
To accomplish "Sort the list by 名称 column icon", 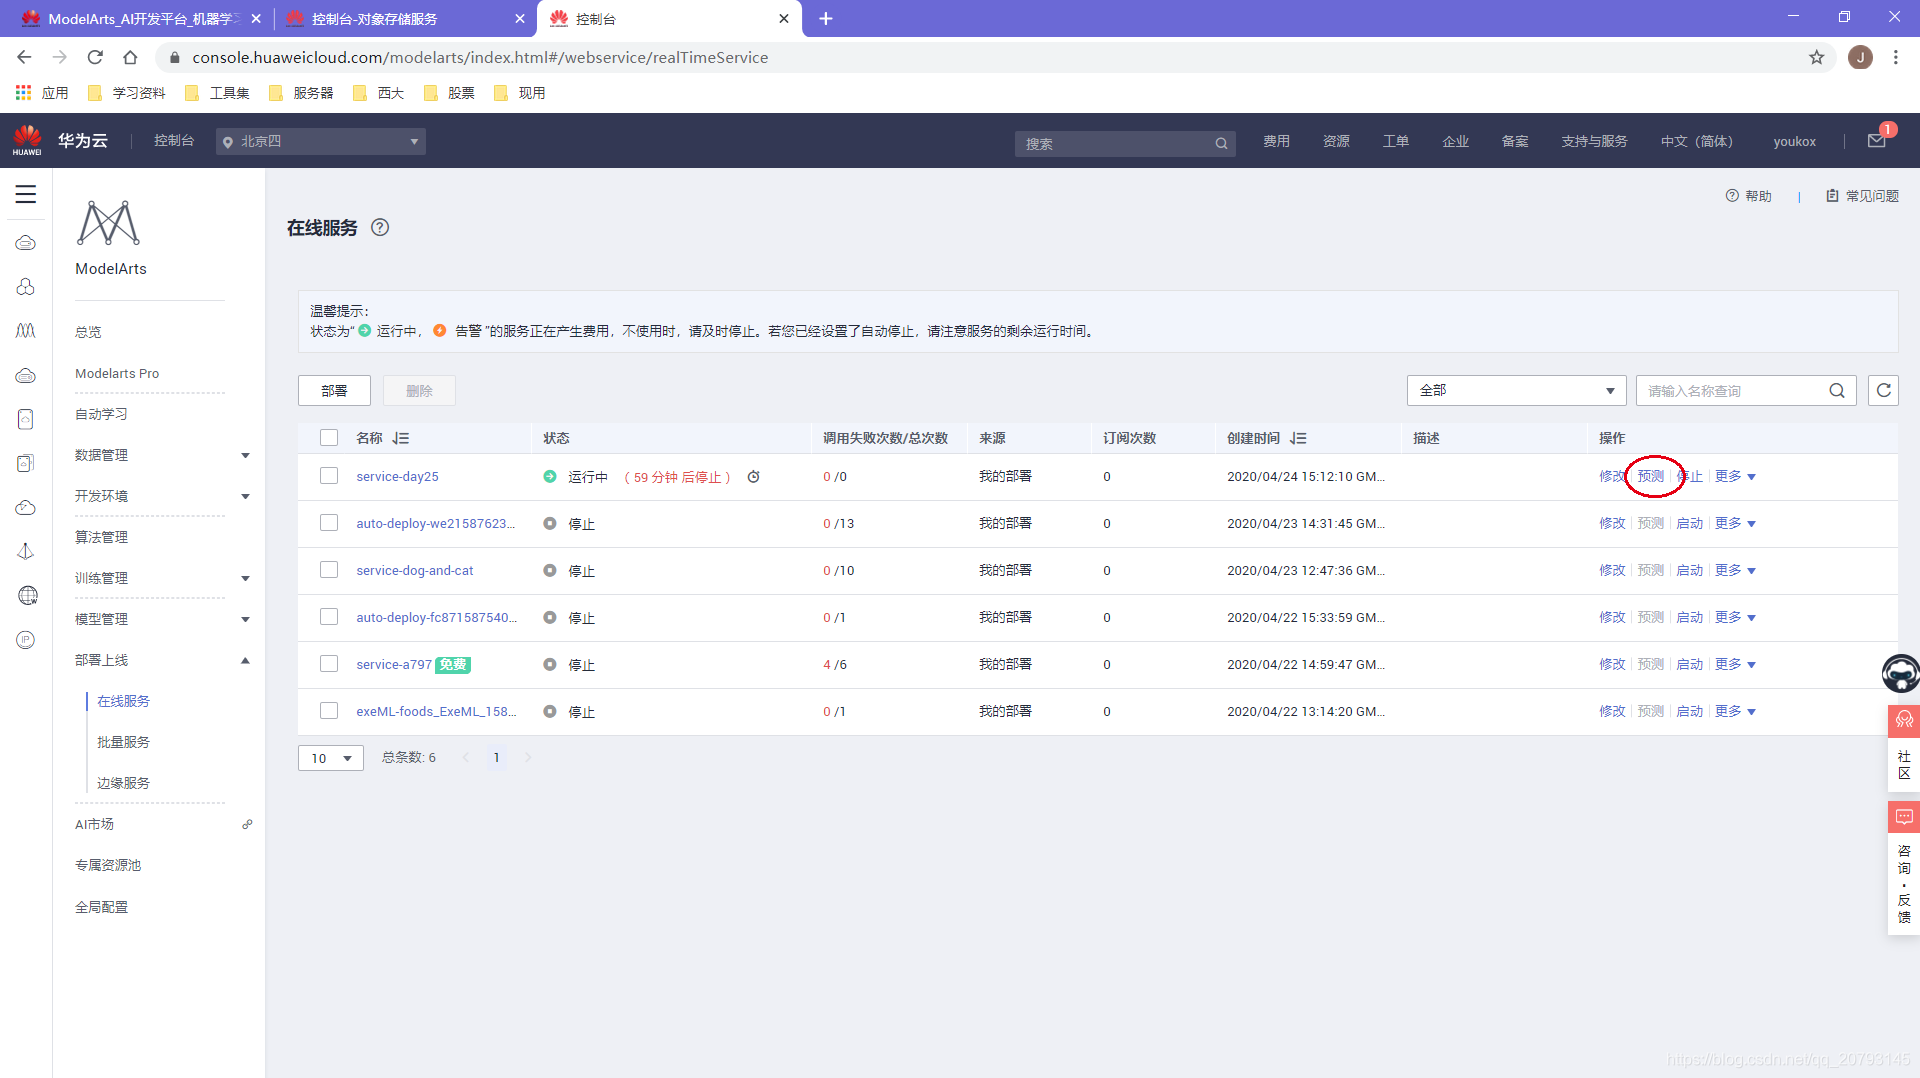I will click(x=401, y=438).
